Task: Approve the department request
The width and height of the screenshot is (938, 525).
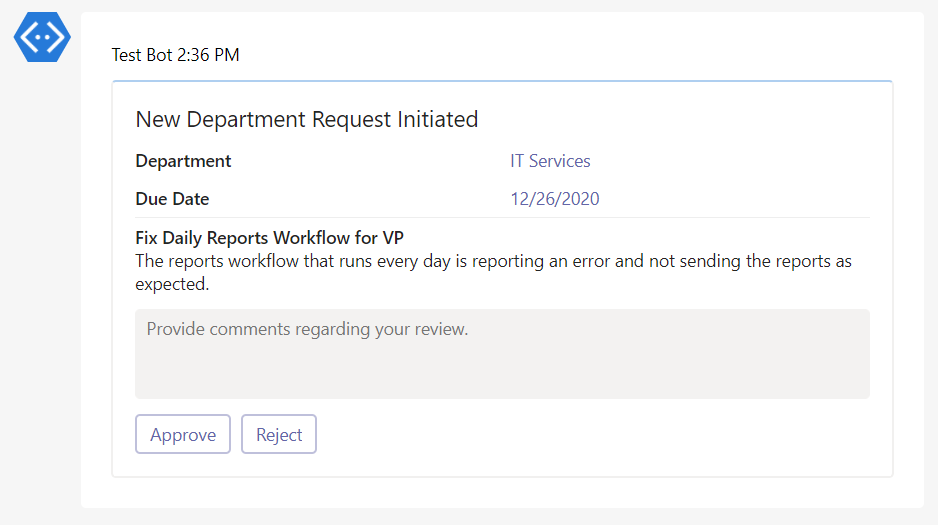Action: (x=182, y=434)
